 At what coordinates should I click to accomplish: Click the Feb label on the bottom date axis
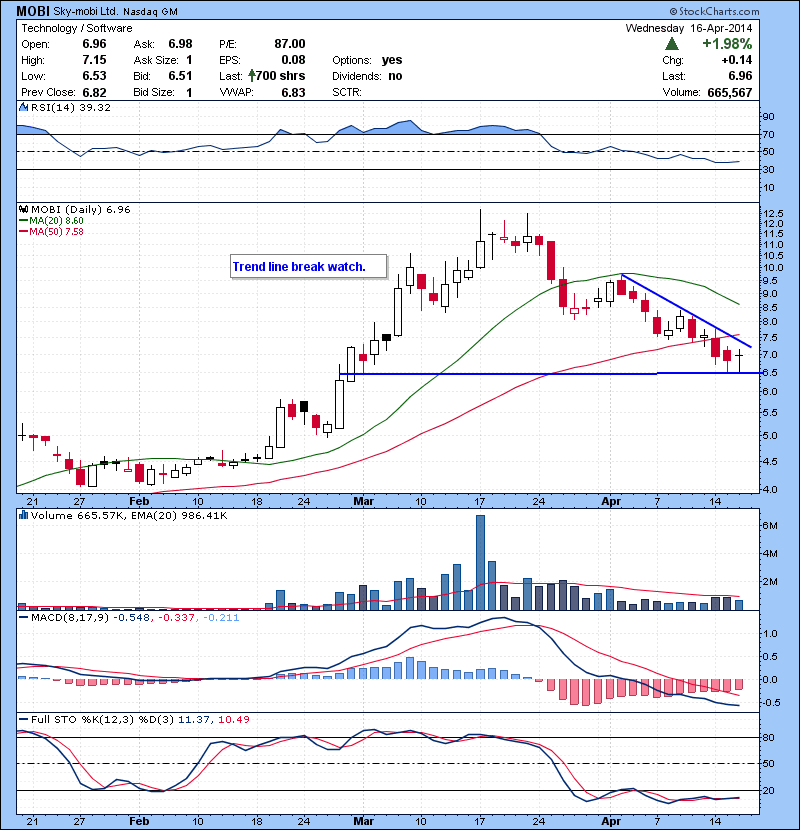point(139,821)
